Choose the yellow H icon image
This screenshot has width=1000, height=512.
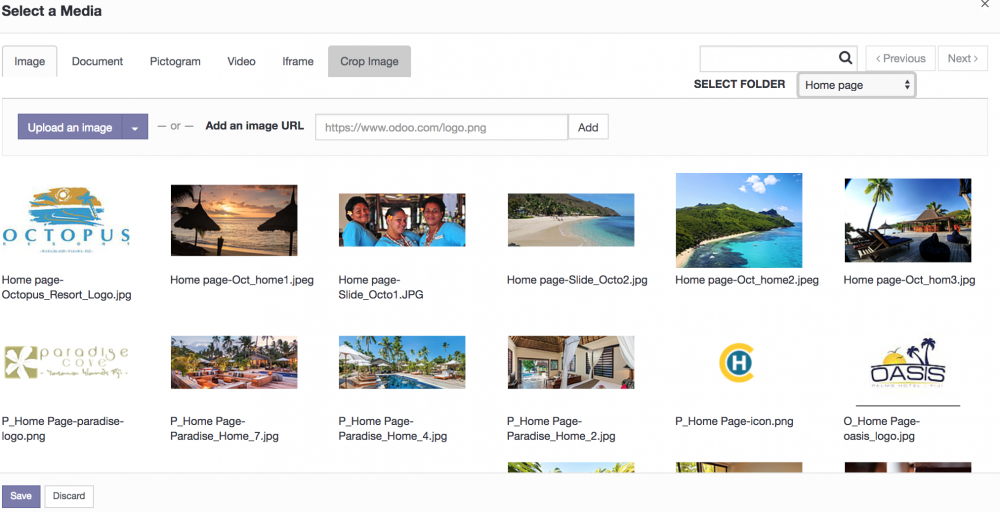[737, 362]
